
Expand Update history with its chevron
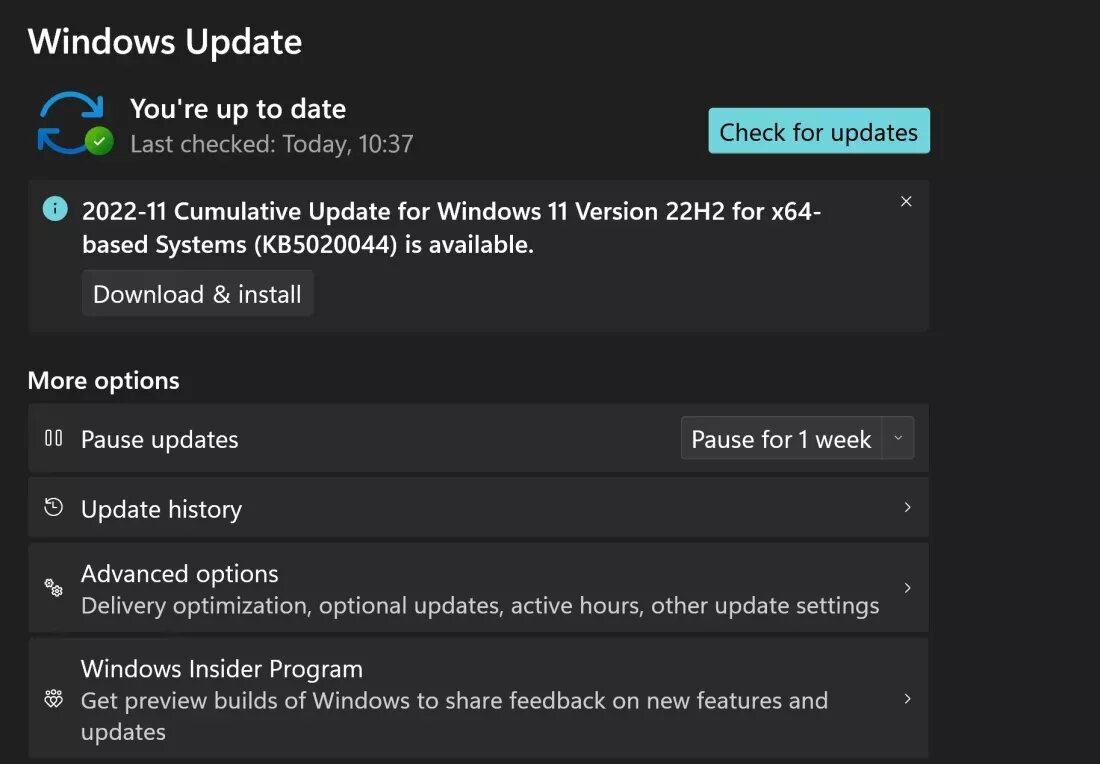tap(907, 507)
